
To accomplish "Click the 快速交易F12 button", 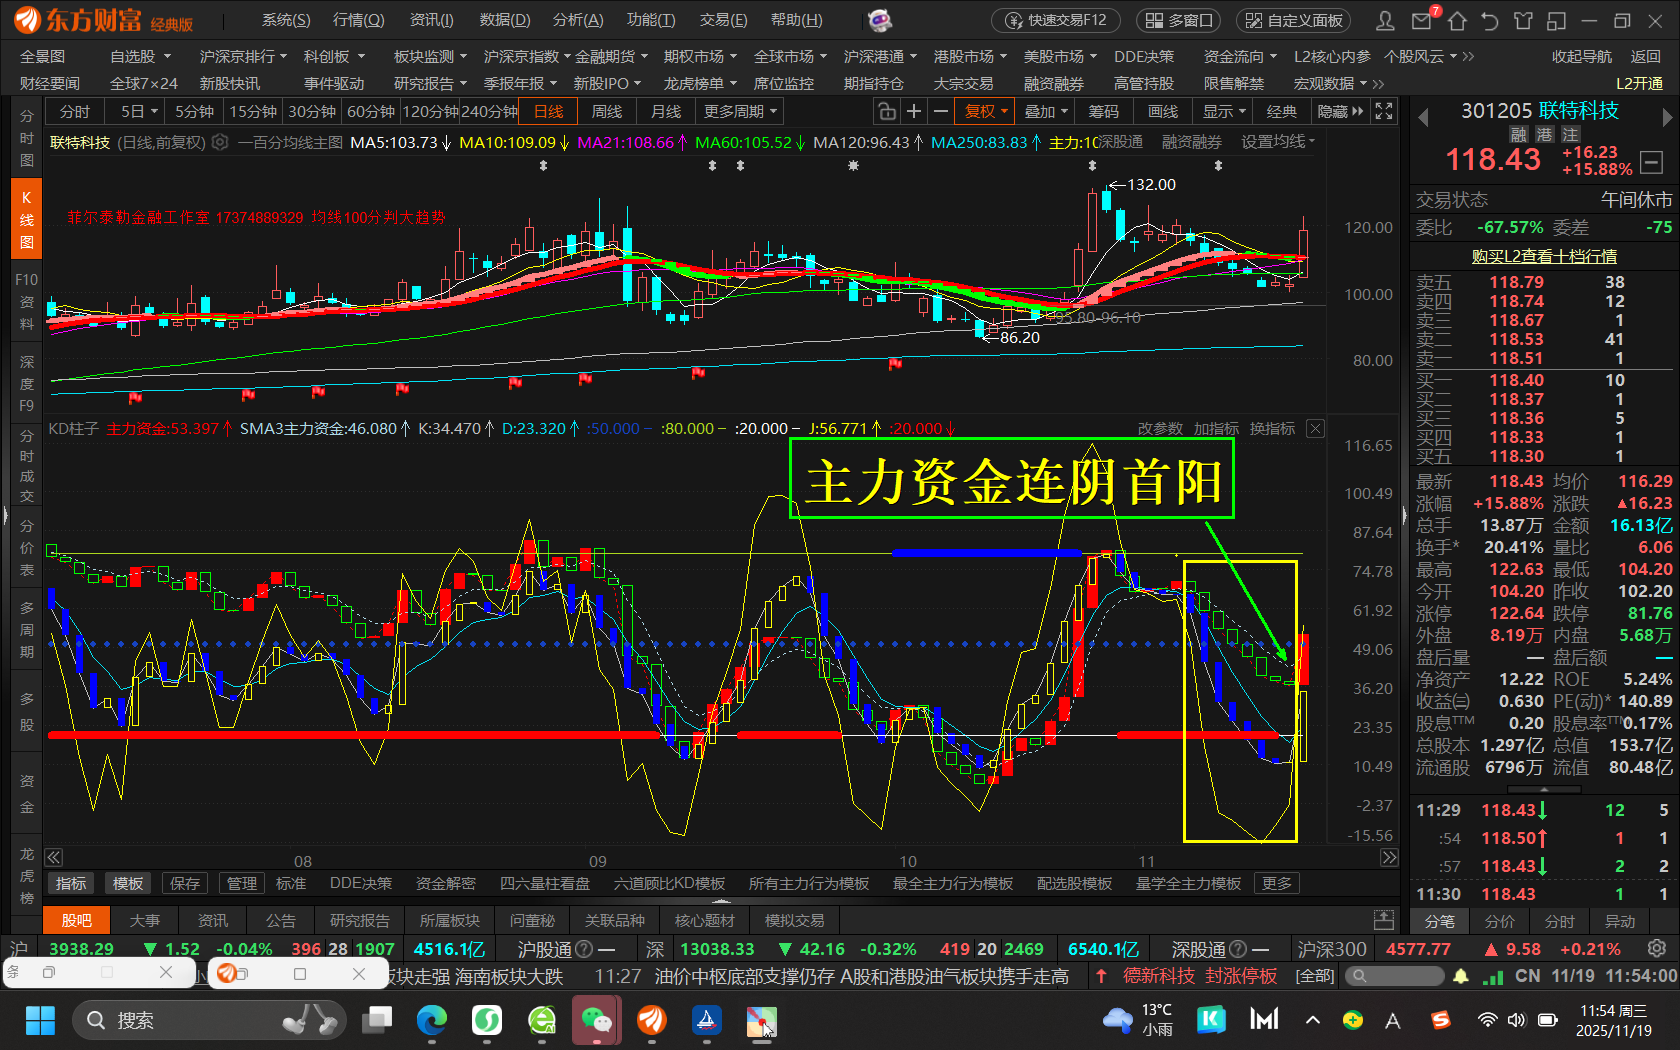I will tap(1056, 20).
